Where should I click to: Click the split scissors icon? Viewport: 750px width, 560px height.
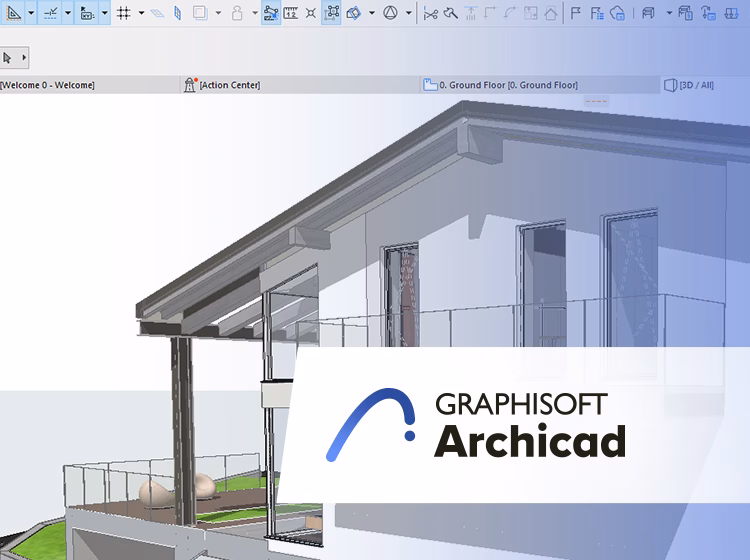[431, 13]
